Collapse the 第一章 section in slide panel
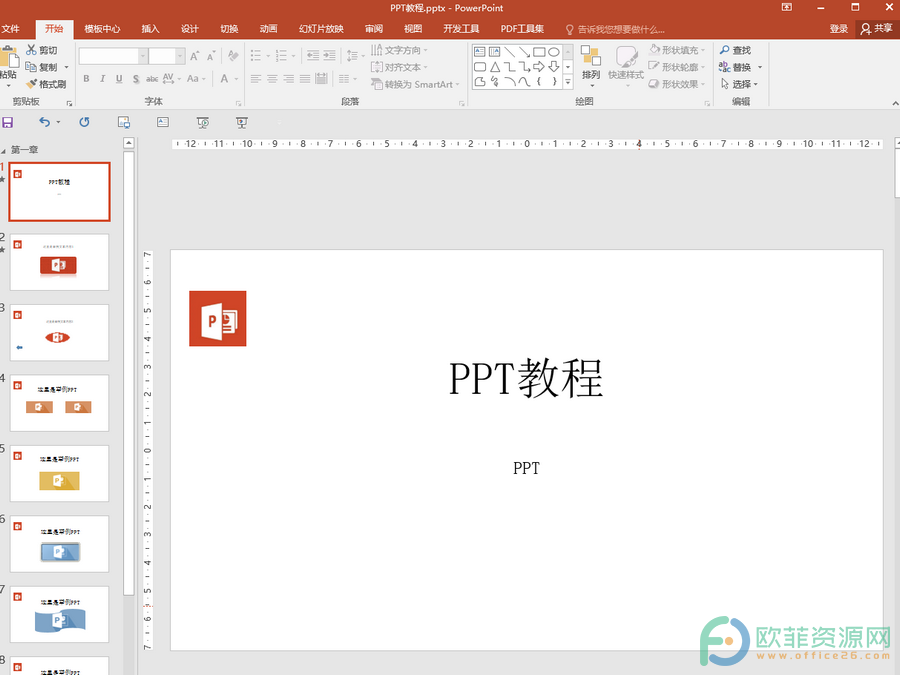 3,150
